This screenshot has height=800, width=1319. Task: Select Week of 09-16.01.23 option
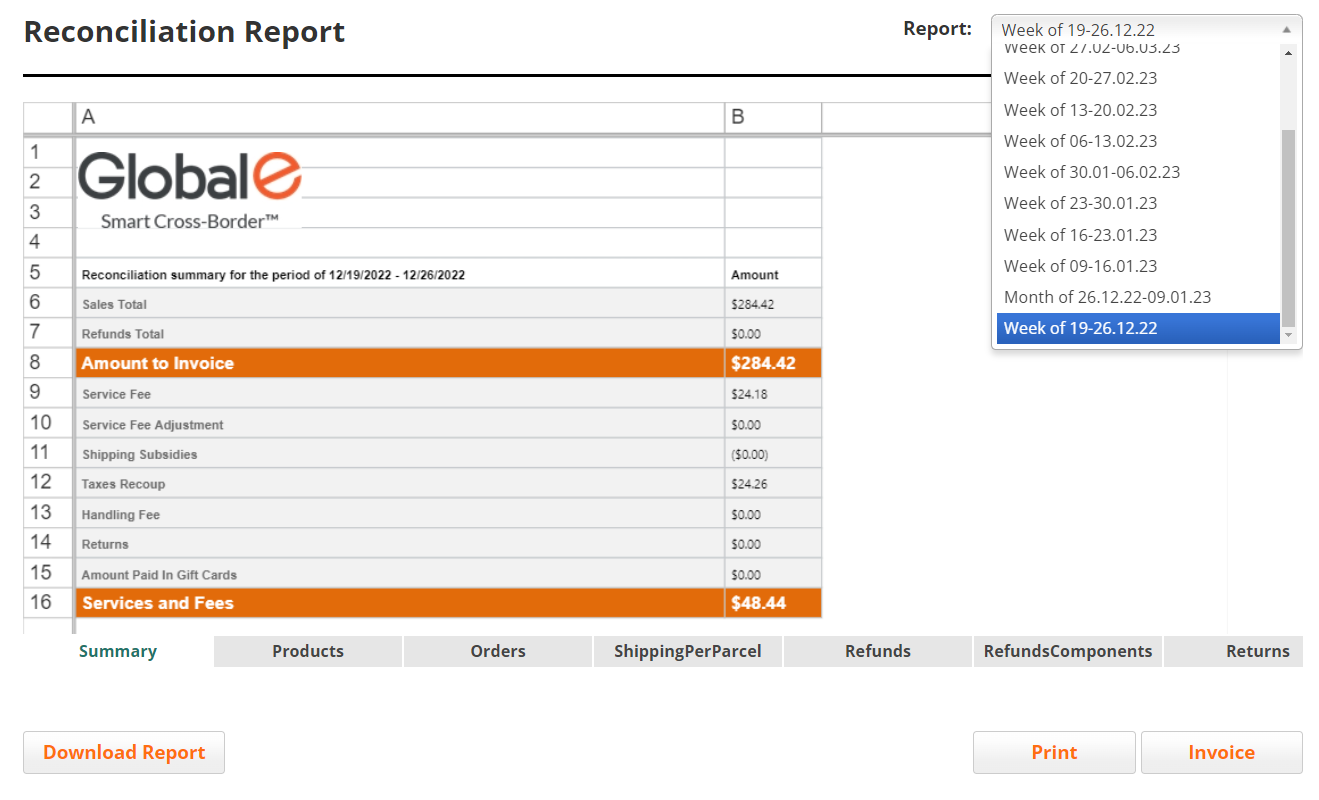tap(1138, 266)
